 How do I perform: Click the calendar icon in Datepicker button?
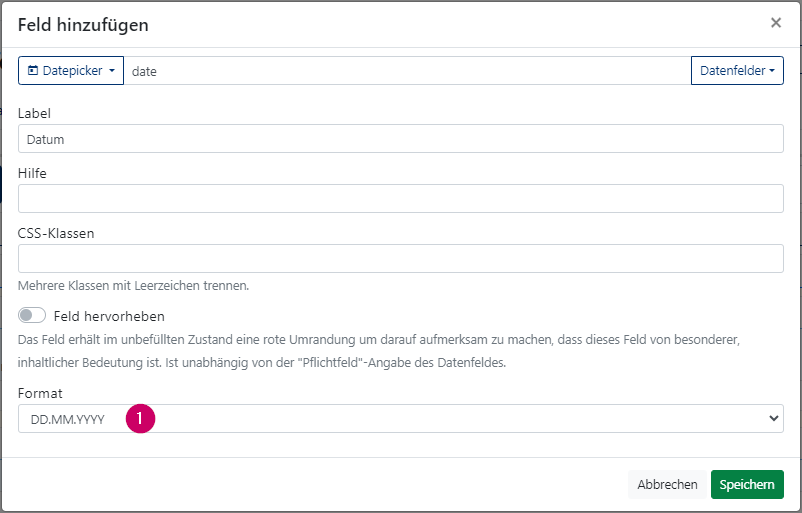(x=33, y=71)
